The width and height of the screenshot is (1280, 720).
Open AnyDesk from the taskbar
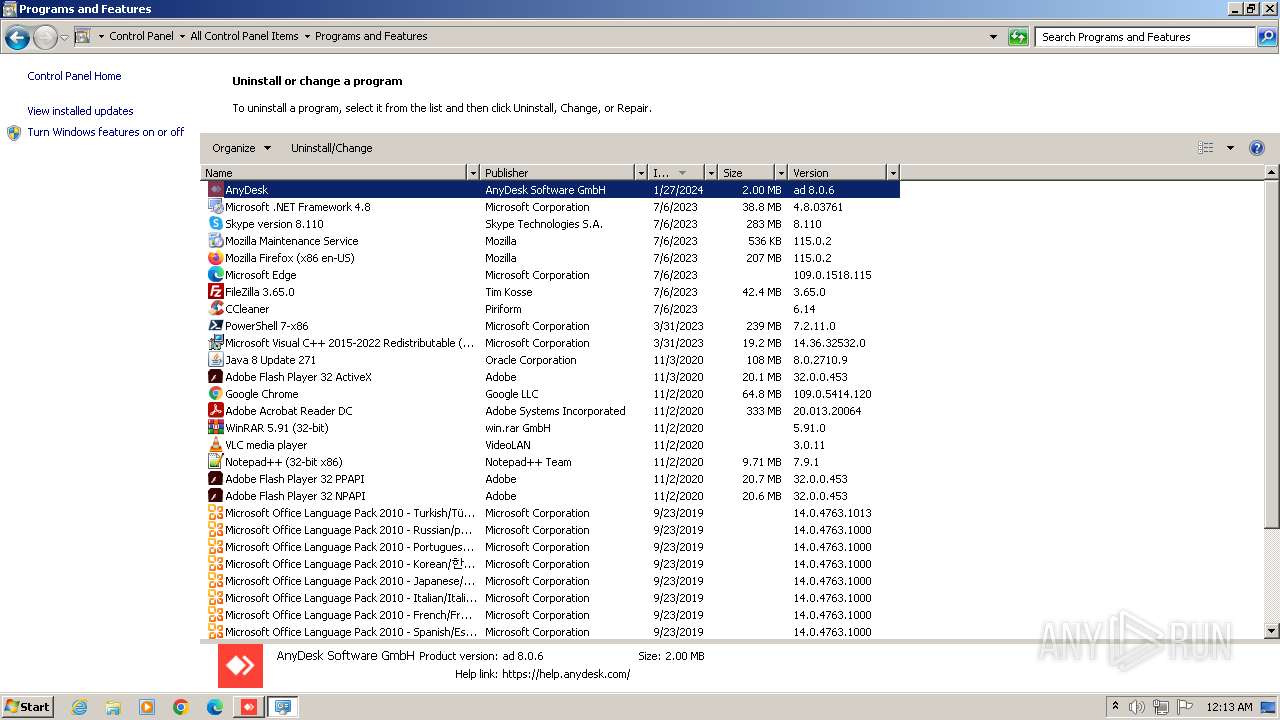coord(248,707)
